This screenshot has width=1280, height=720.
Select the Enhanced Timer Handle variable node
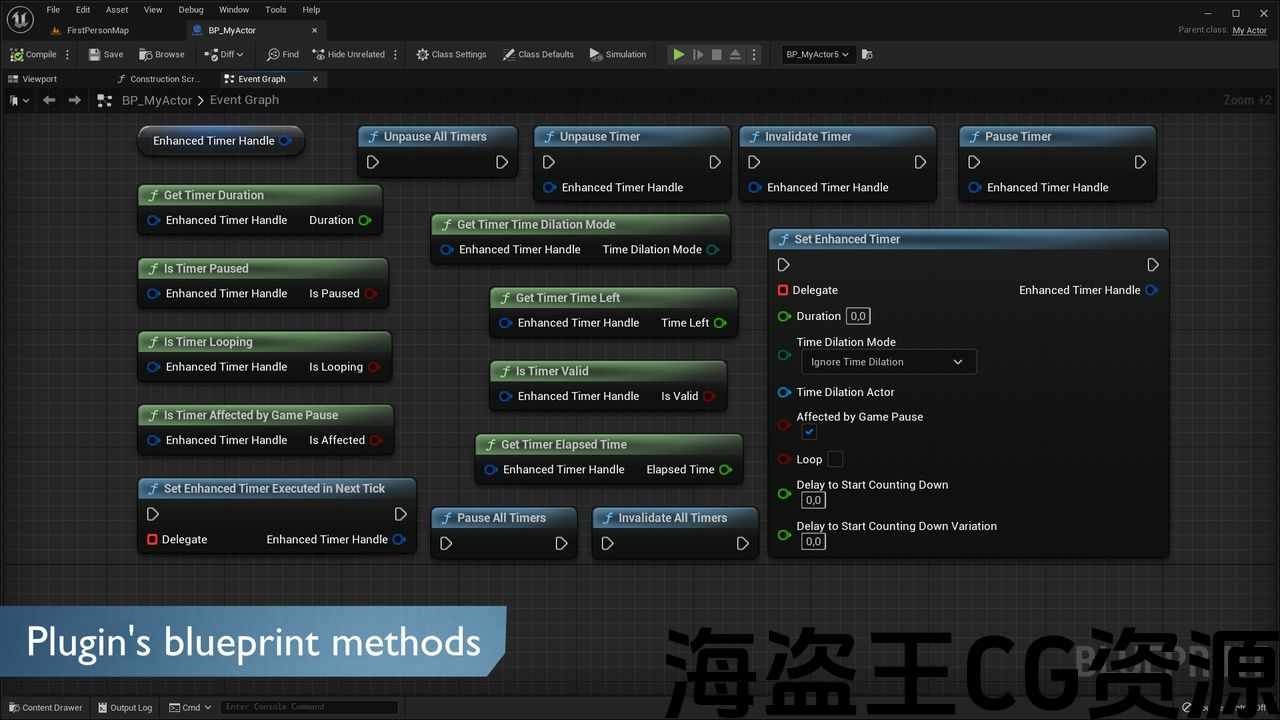[x=221, y=141]
